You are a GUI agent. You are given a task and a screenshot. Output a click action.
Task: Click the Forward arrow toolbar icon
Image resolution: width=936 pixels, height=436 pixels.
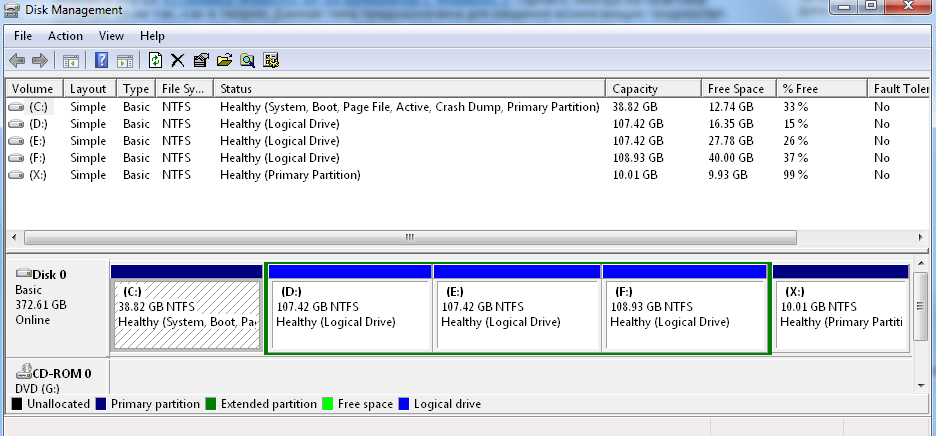tap(40, 61)
